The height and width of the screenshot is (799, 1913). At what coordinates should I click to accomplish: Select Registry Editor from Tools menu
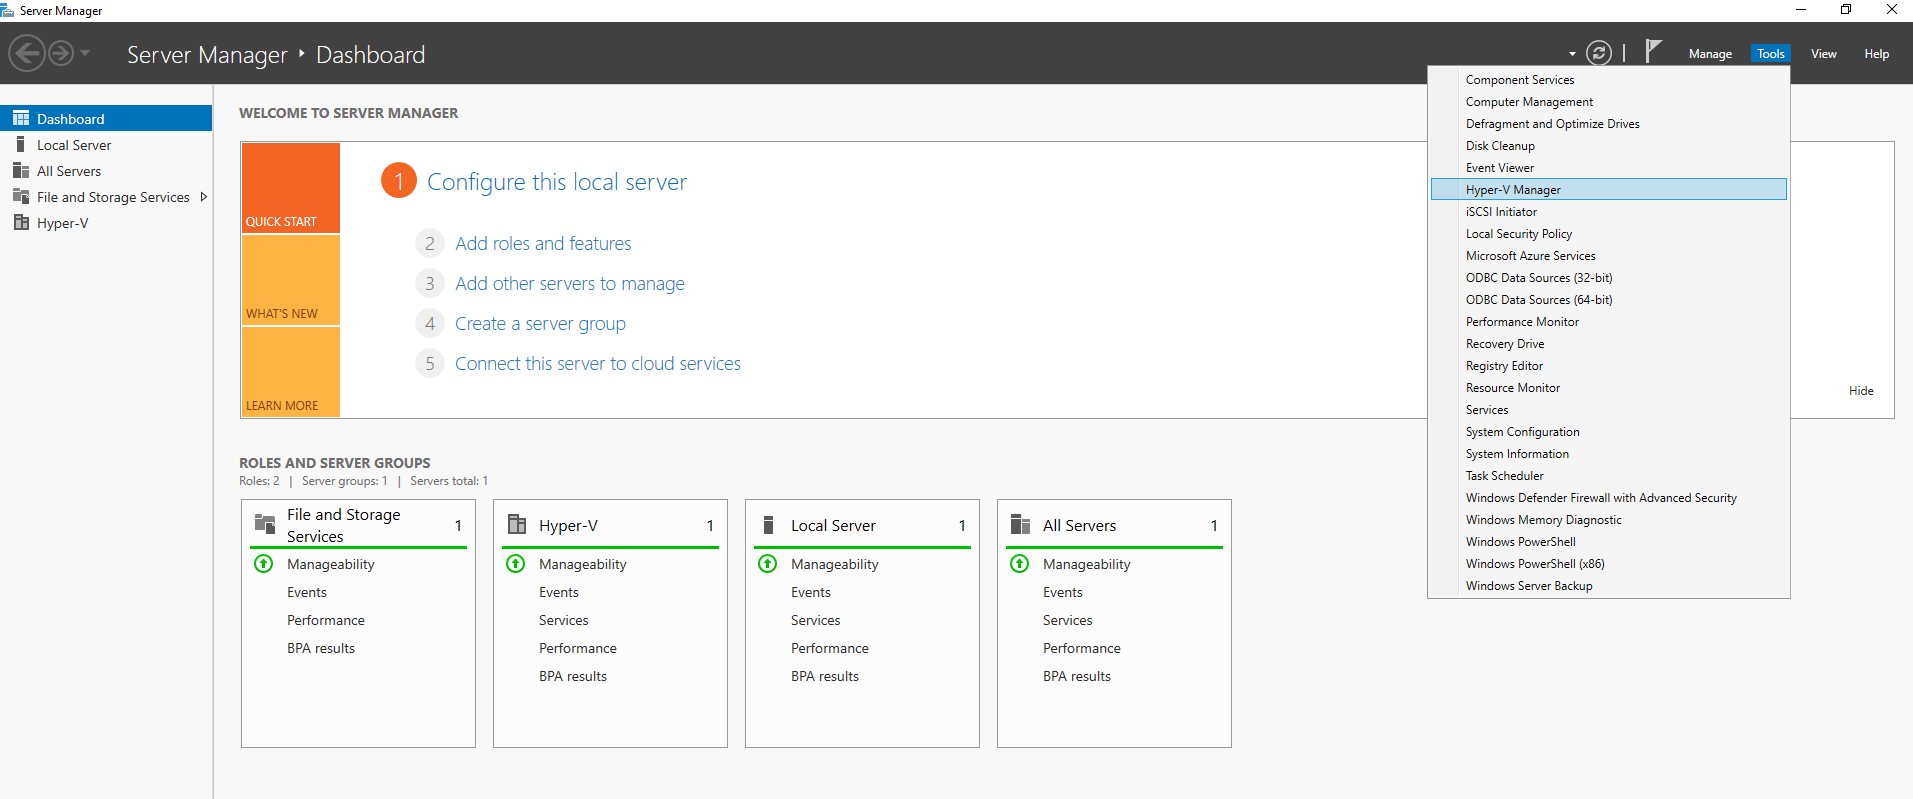coord(1609,366)
